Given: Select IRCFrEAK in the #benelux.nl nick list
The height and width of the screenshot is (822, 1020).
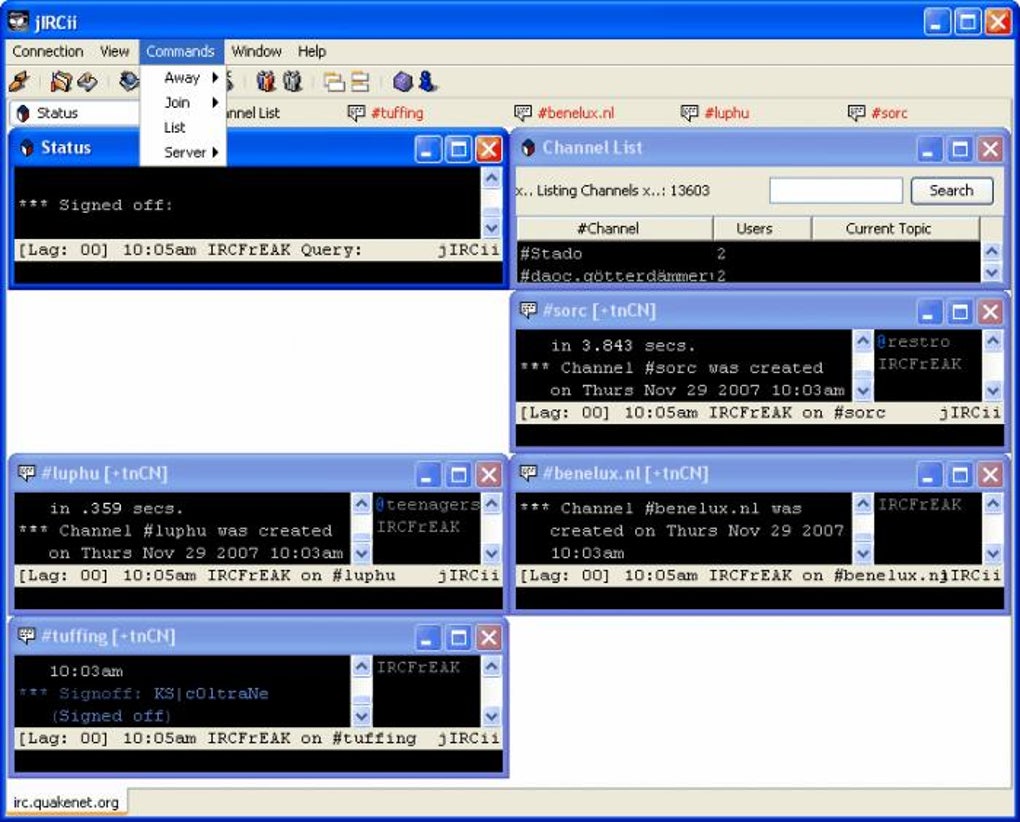Looking at the screenshot, I should click(x=920, y=504).
